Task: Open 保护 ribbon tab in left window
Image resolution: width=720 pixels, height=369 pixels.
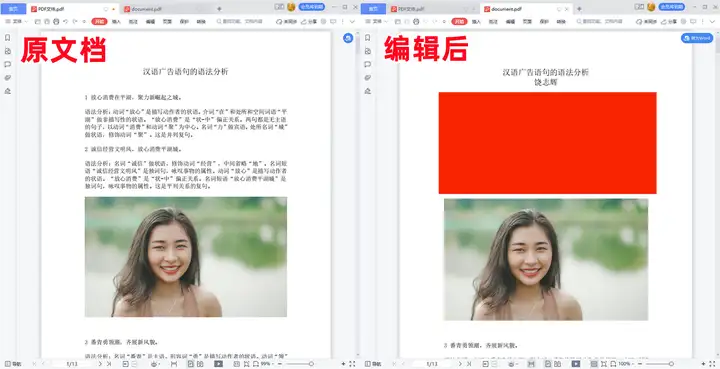Action: [184, 22]
